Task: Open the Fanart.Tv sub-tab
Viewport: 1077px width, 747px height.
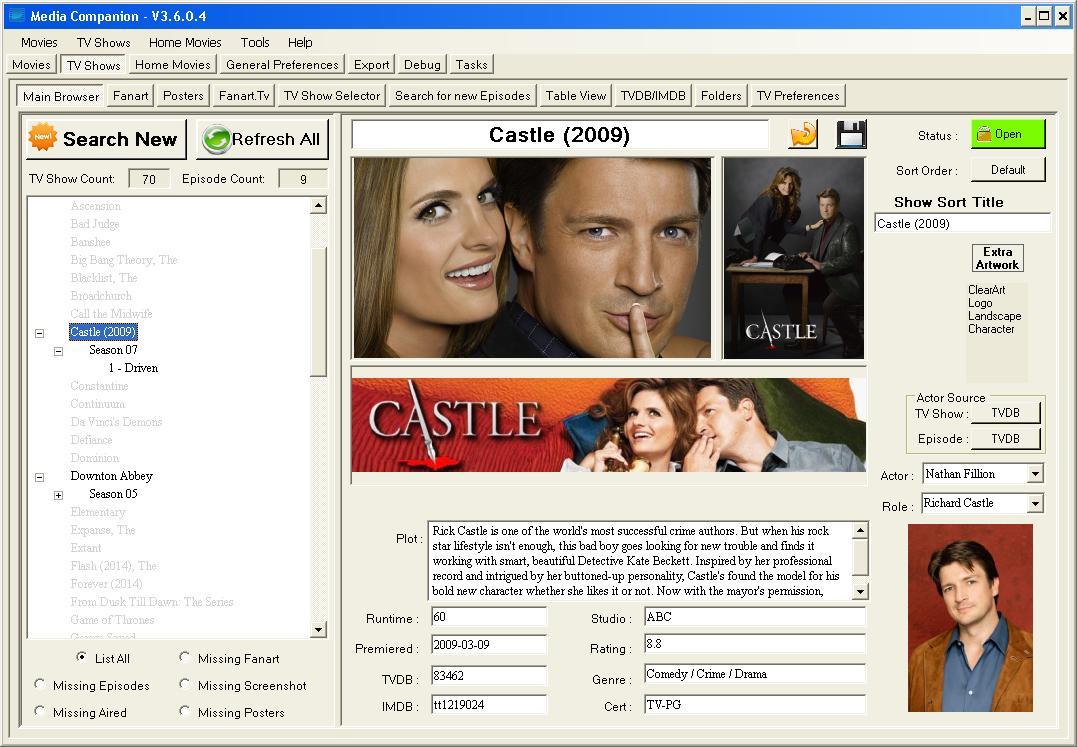Action: (x=245, y=95)
